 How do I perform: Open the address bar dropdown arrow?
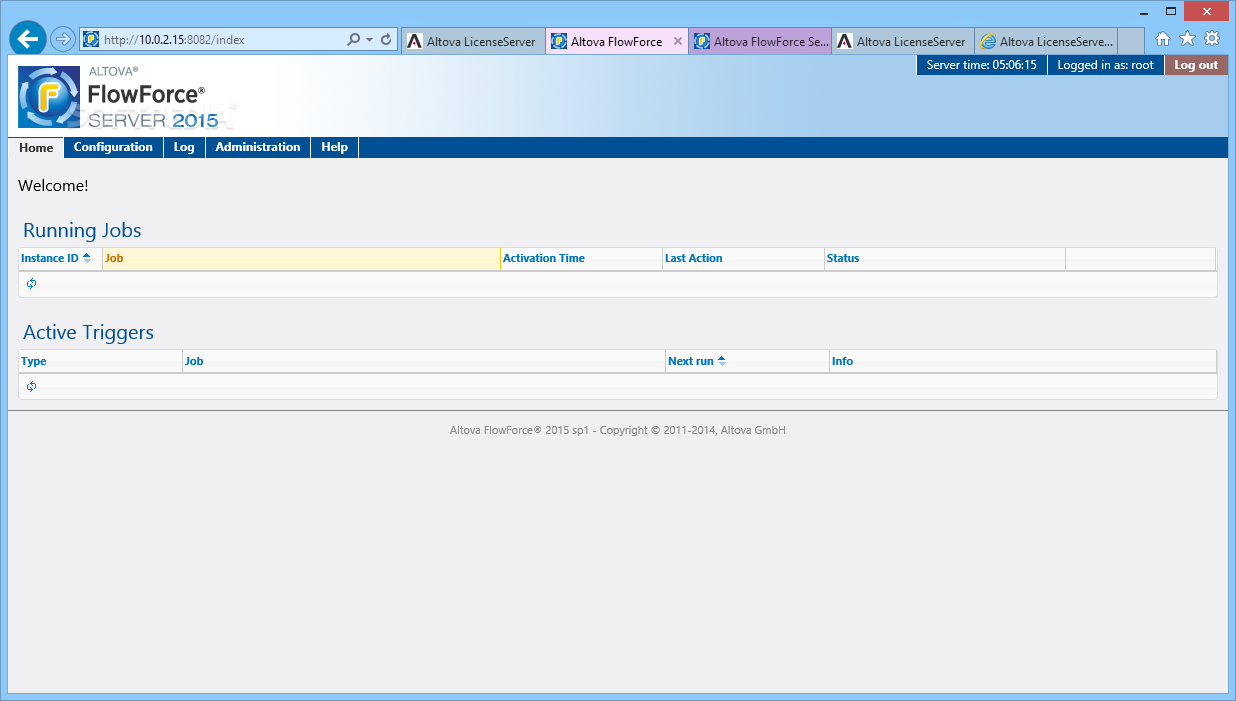(369, 40)
